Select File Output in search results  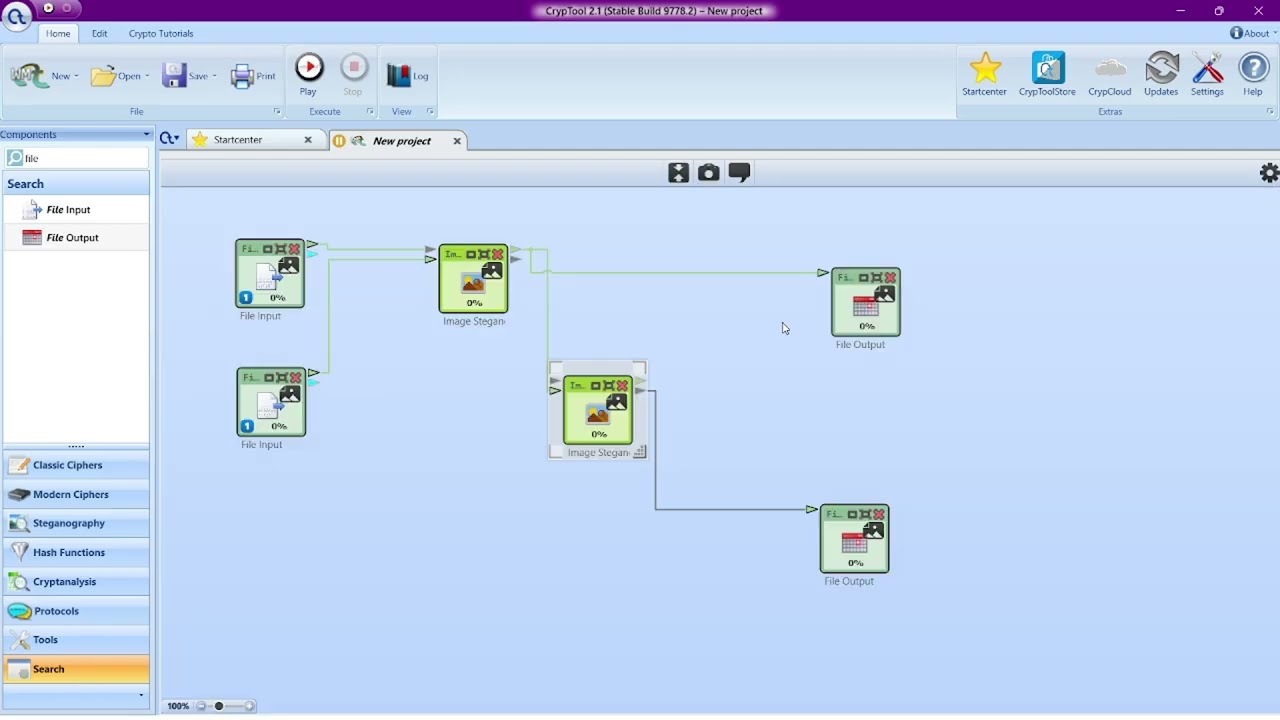[72, 238]
